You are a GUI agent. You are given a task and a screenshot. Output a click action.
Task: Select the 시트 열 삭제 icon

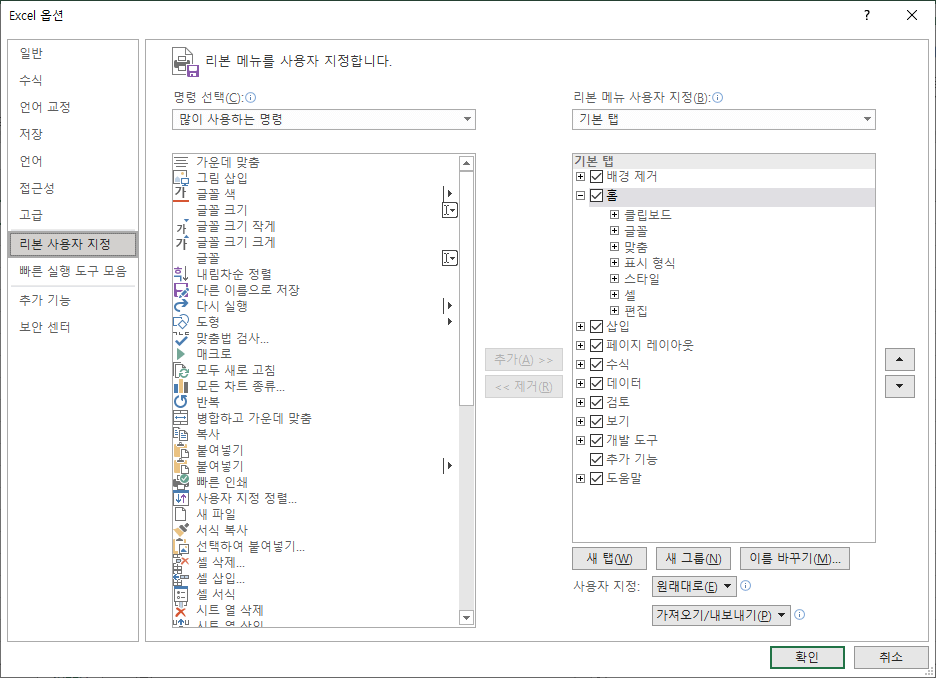tap(181, 610)
